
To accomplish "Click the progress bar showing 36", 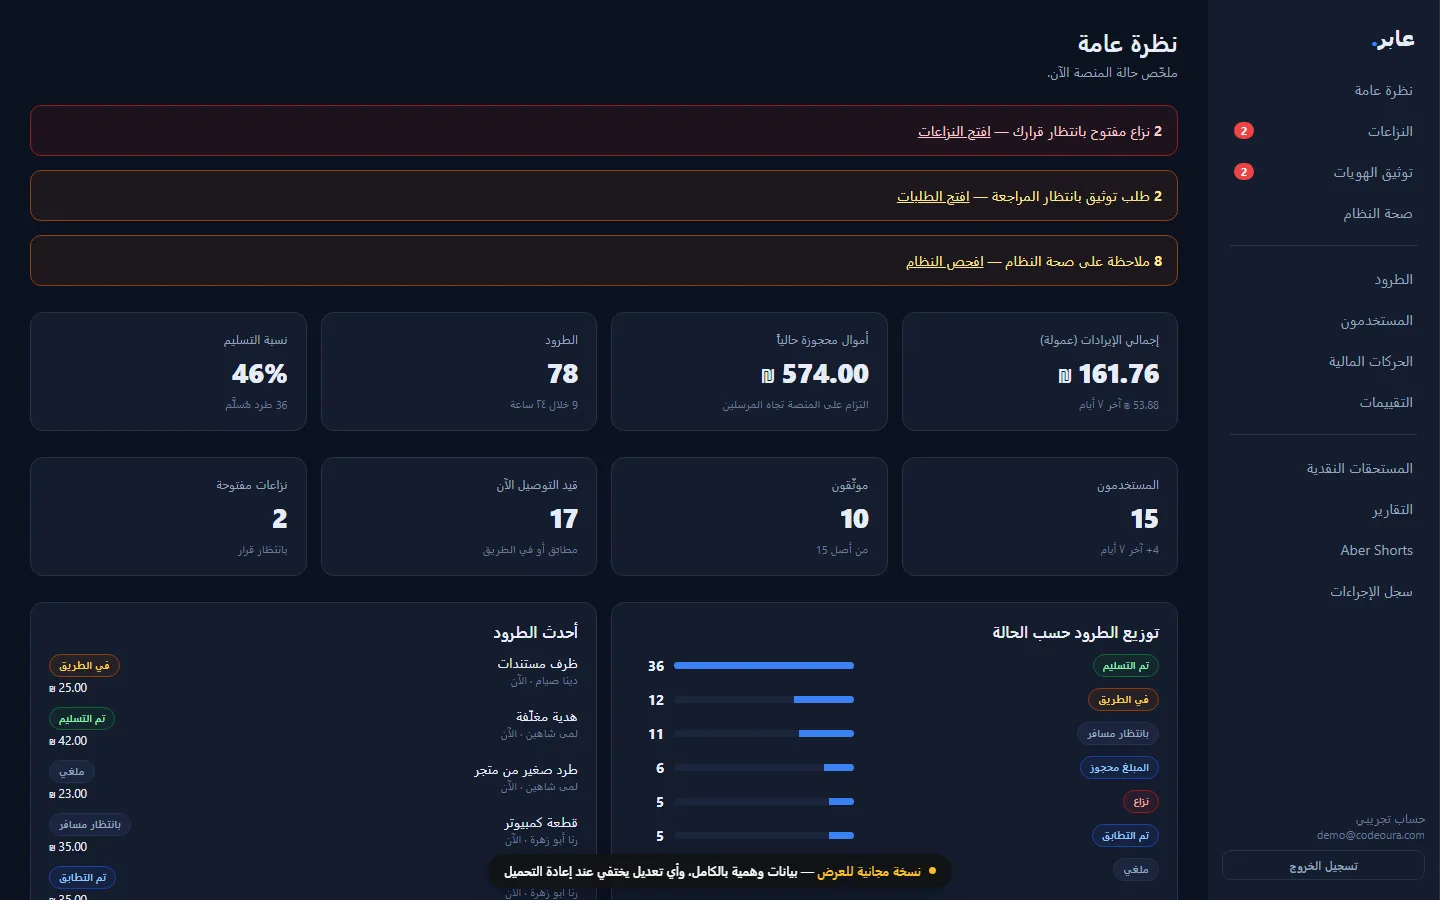I will 764,666.
